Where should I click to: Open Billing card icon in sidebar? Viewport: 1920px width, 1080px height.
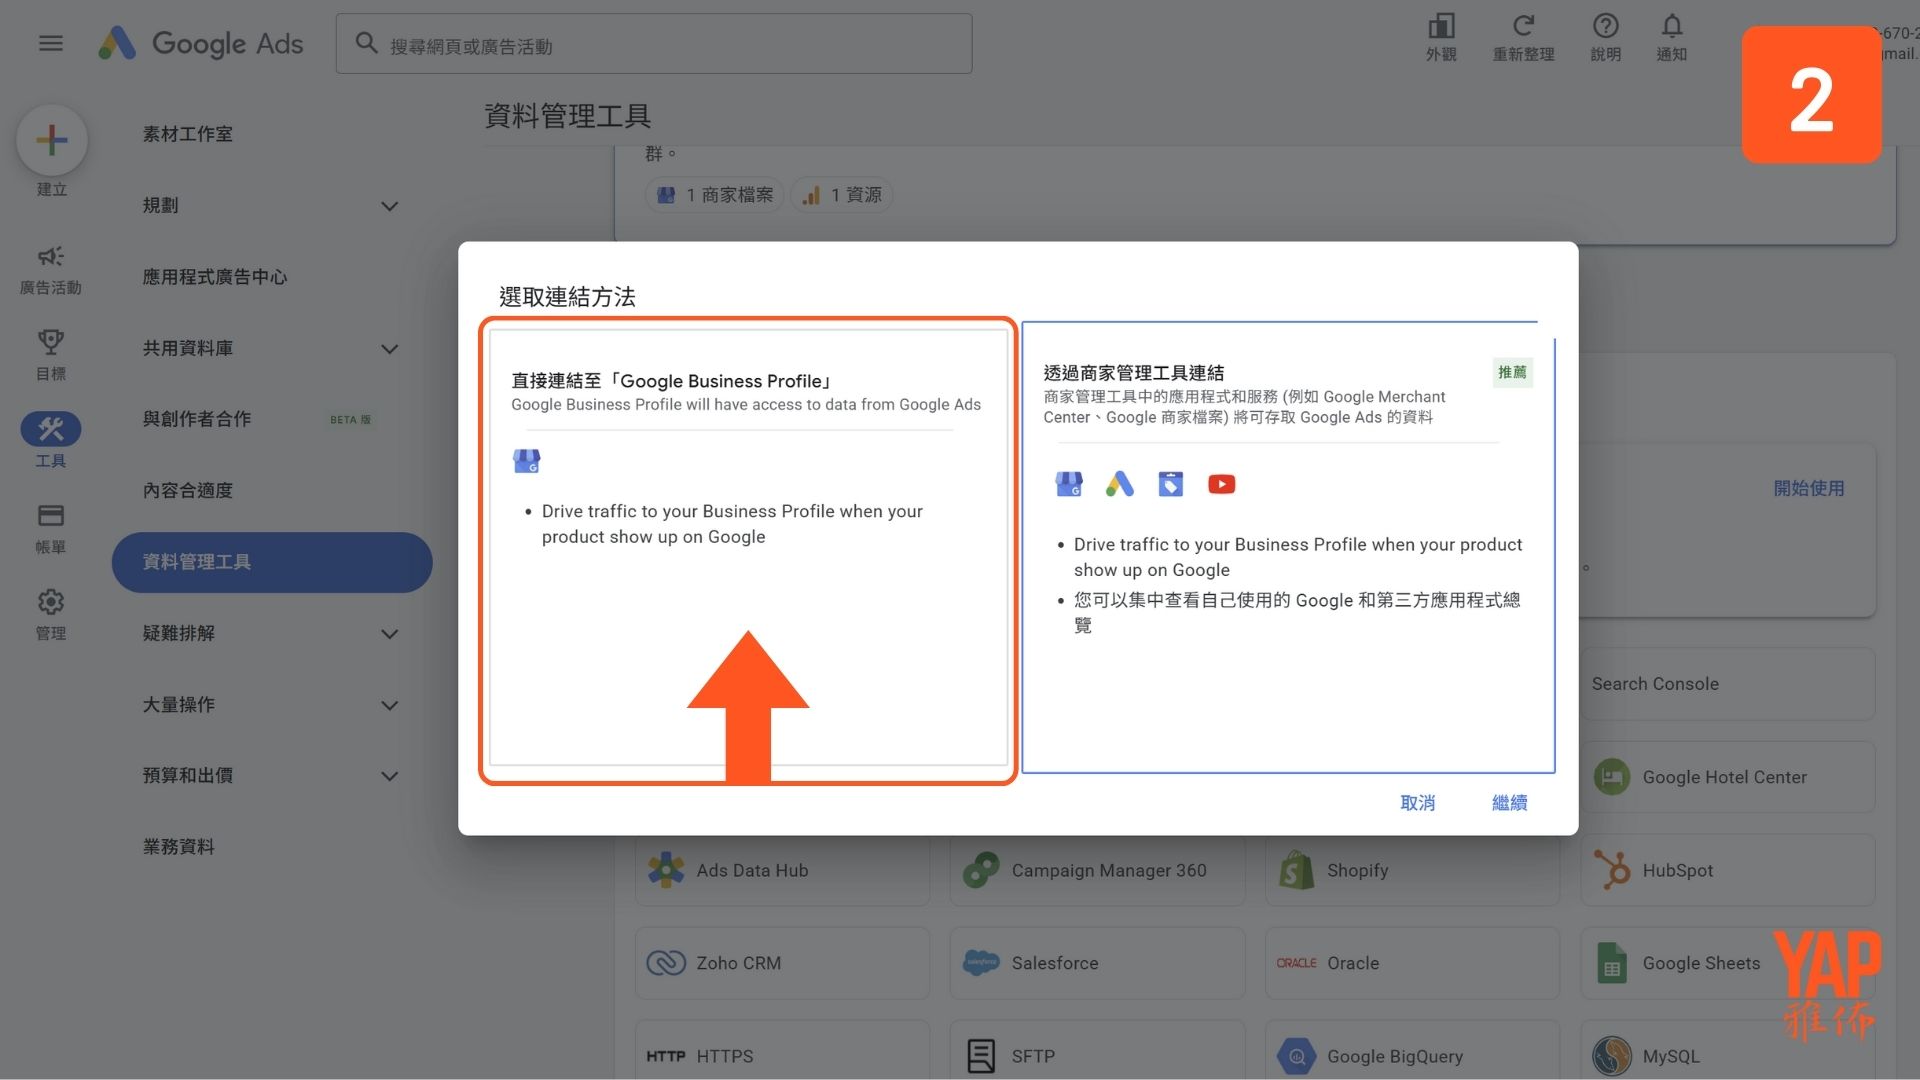click(x=50, y=516)
